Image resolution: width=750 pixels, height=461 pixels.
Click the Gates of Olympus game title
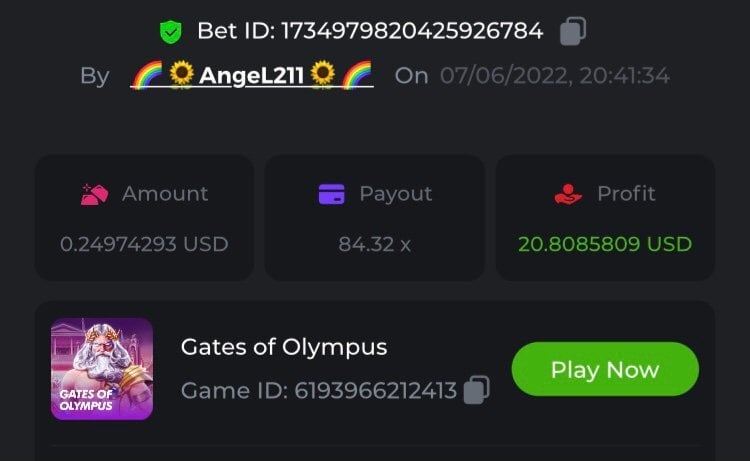[284, 347]
